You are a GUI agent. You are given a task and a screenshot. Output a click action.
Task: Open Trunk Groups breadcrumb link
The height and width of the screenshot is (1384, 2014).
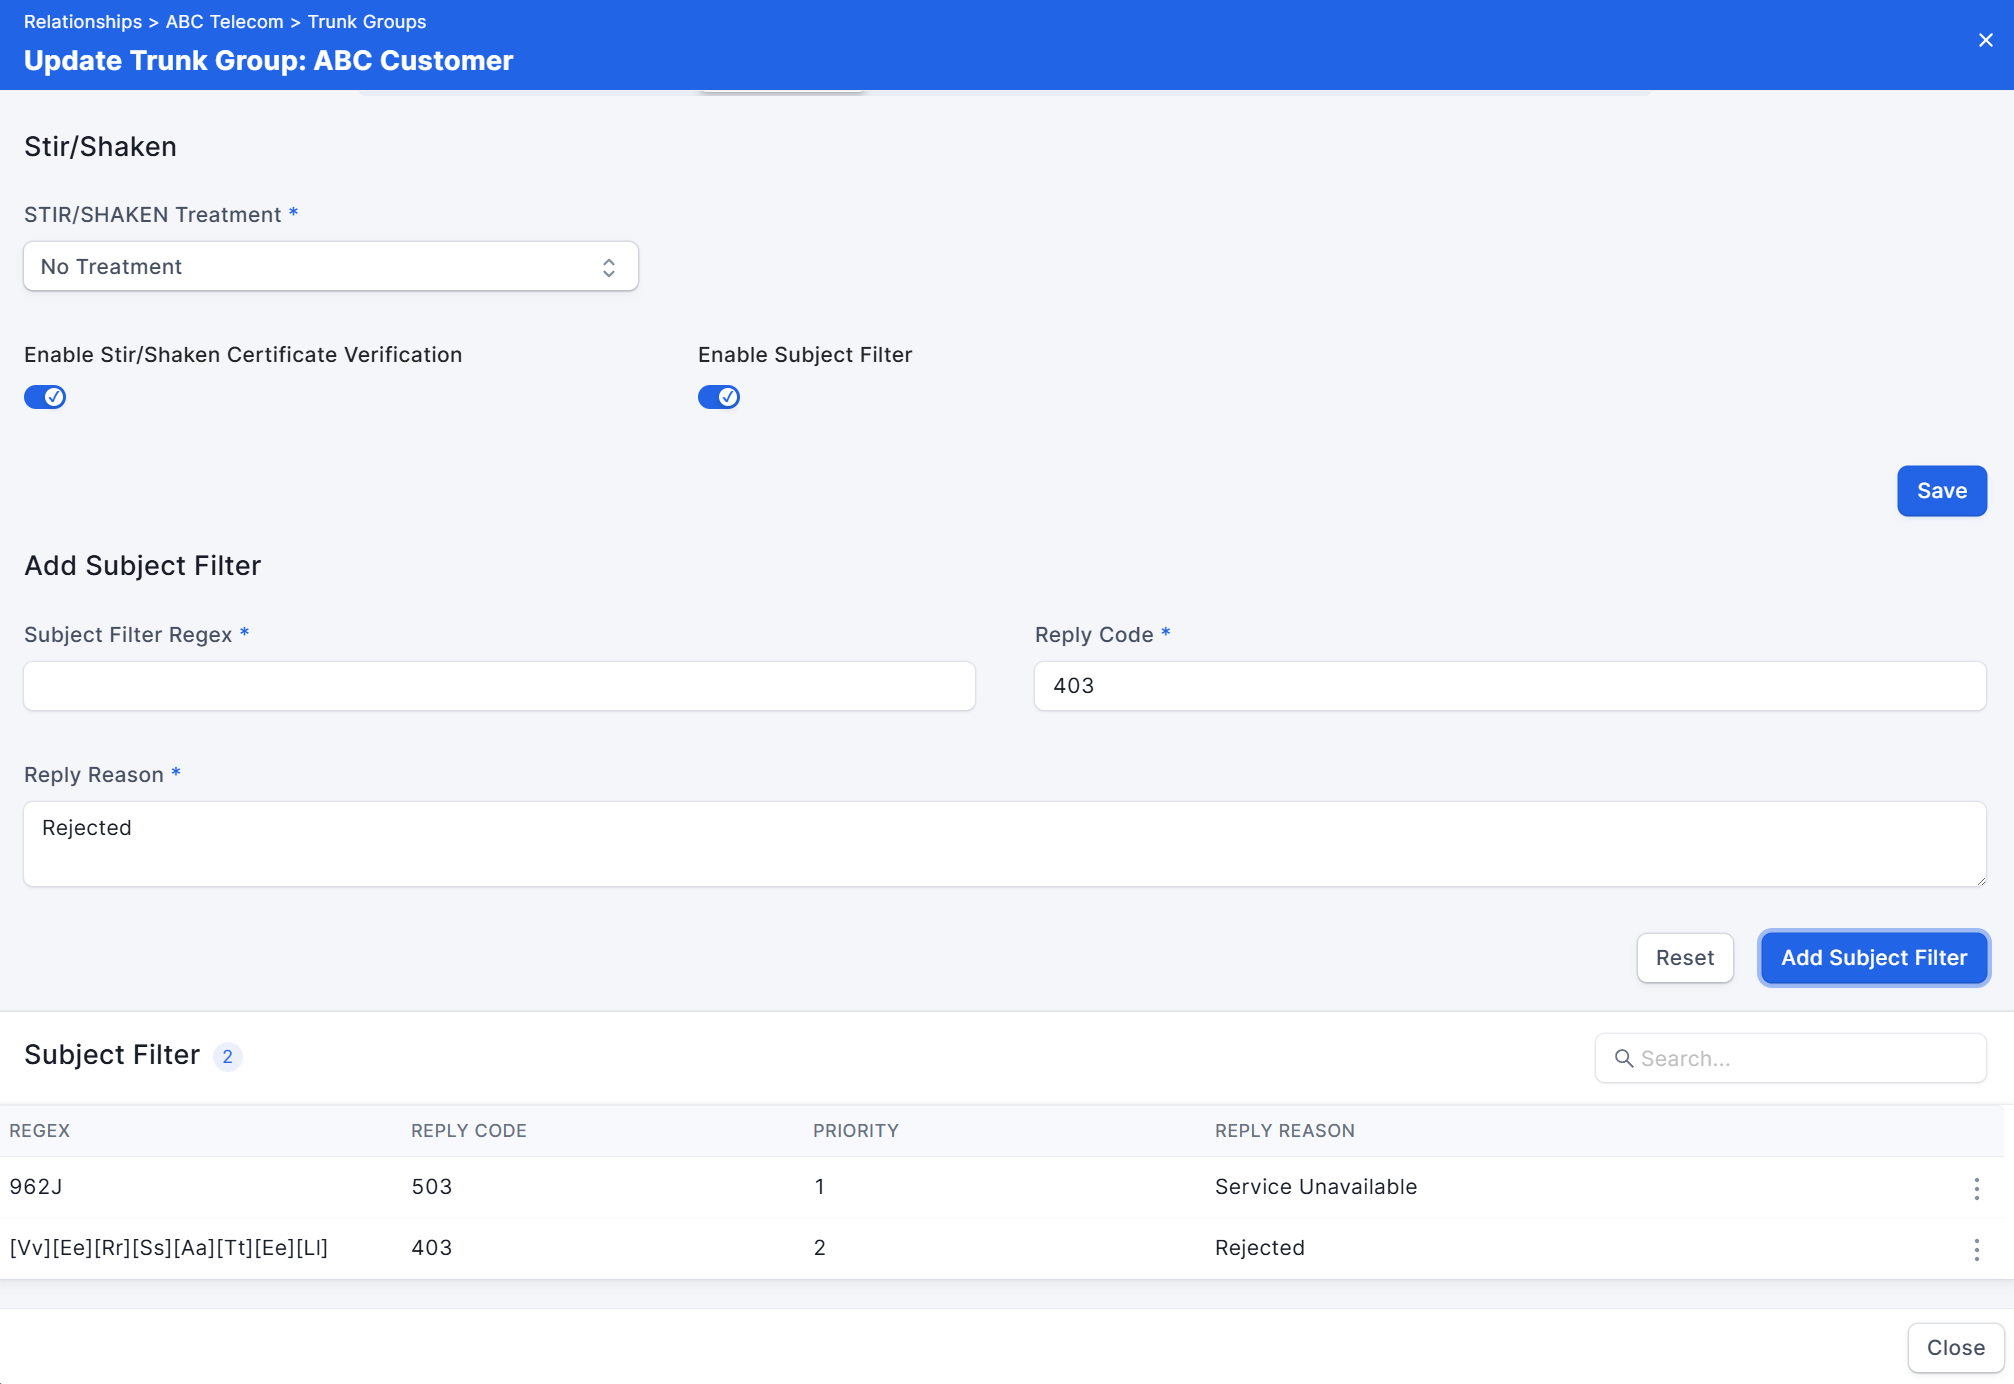pyautogui.click(x=366, y=22)
